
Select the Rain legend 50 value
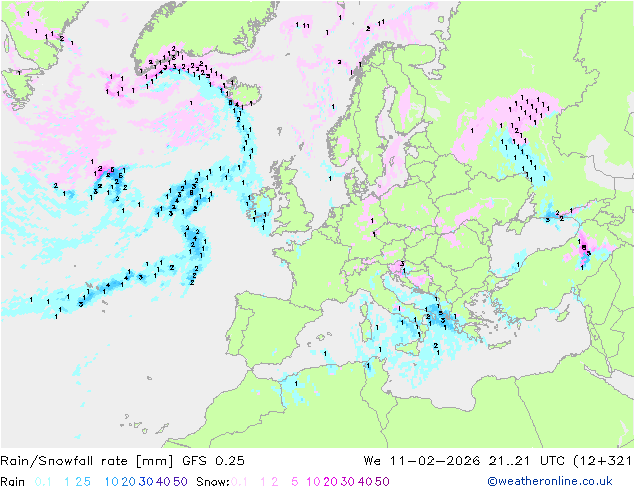pos(180,482)
